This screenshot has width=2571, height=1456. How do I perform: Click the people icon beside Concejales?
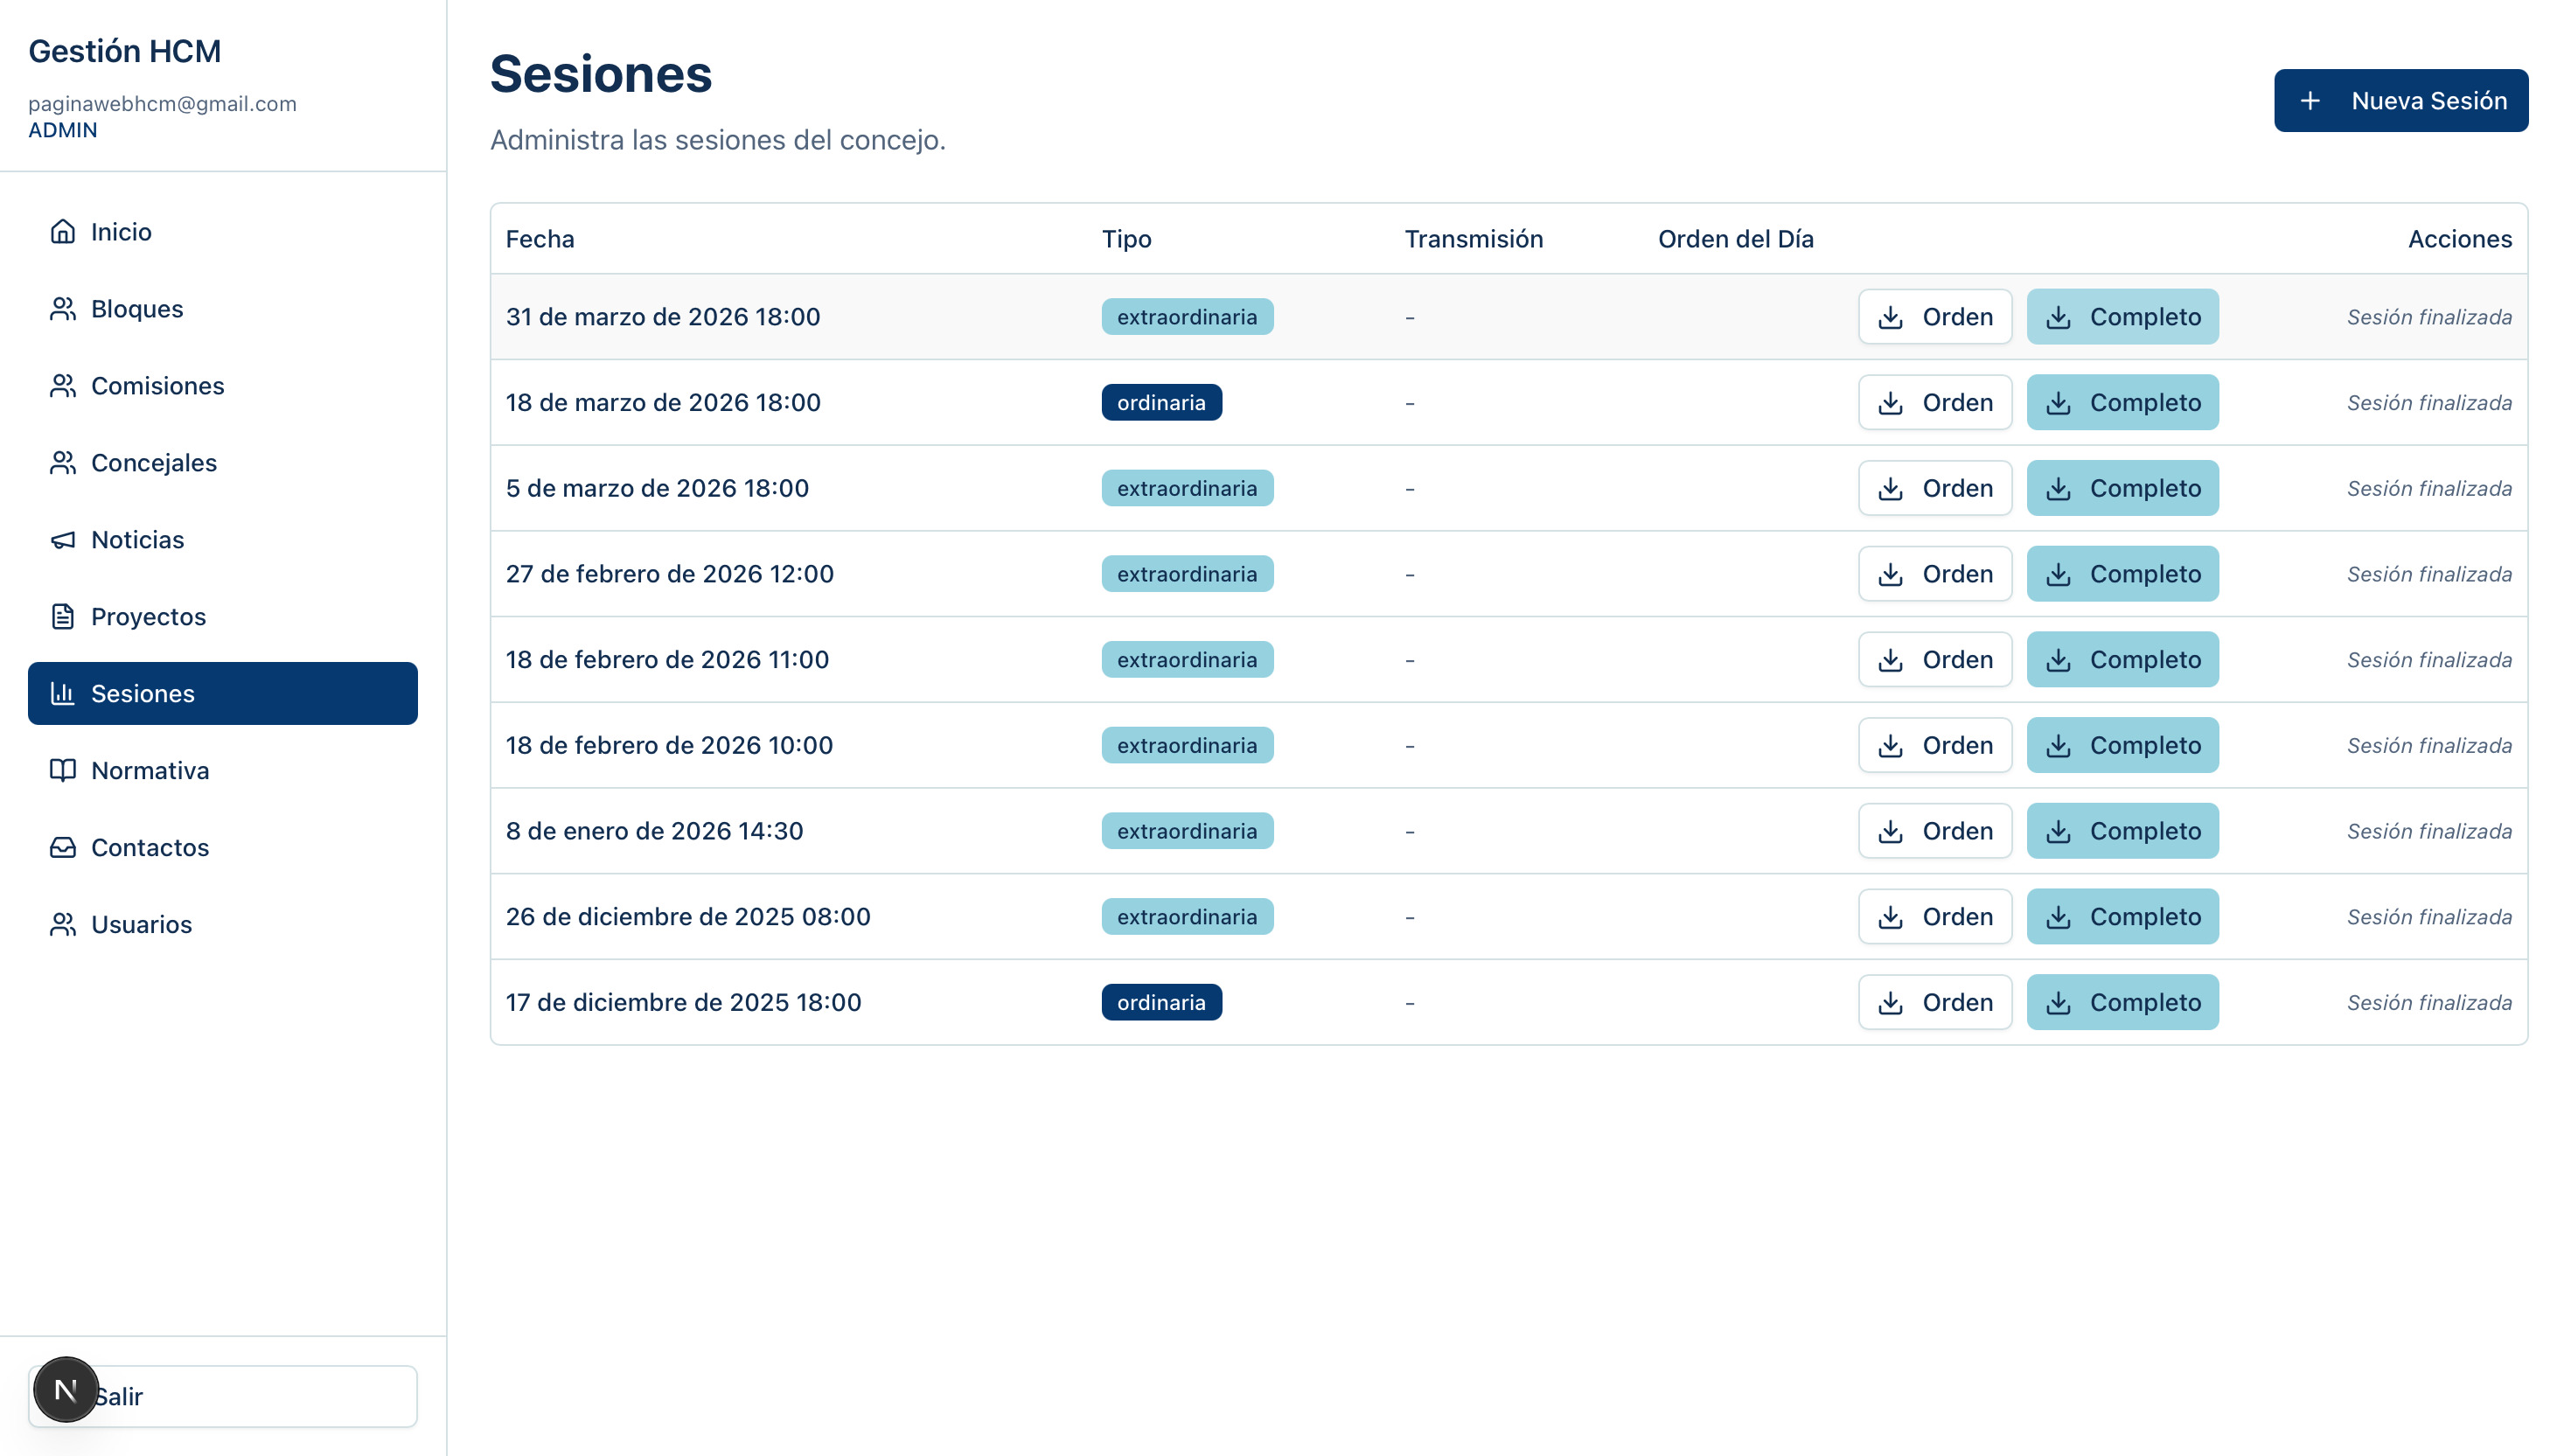[63, 463]
